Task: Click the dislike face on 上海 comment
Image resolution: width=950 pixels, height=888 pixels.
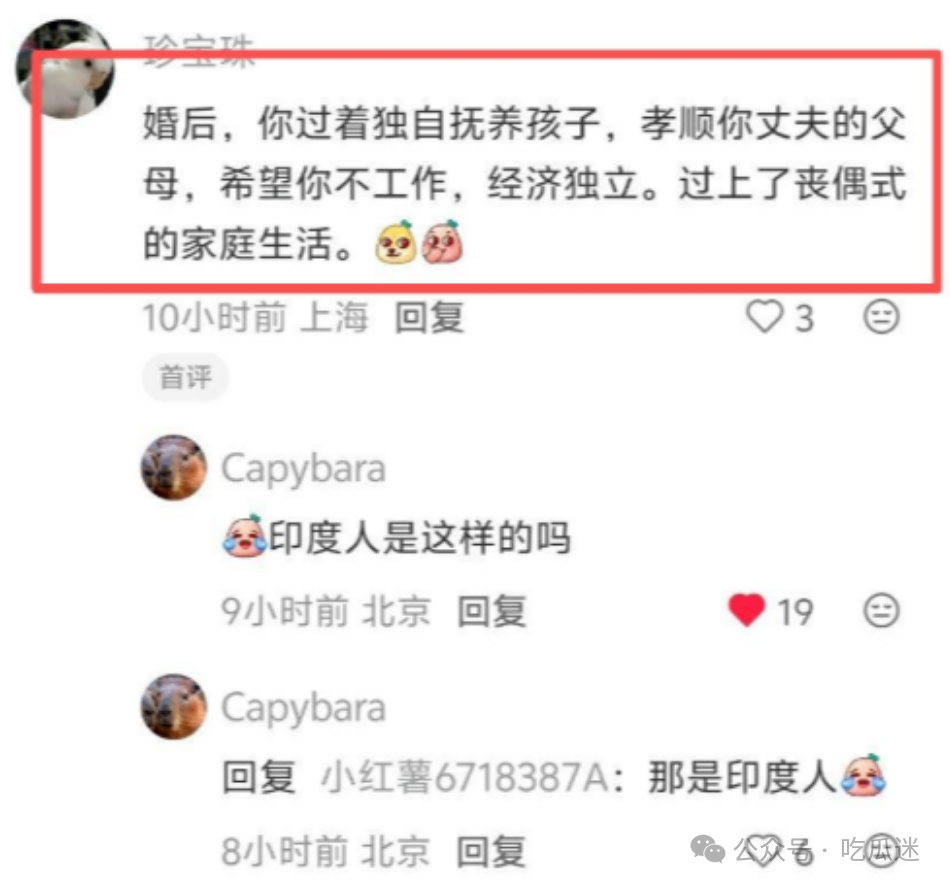Action: coord(881,316)
